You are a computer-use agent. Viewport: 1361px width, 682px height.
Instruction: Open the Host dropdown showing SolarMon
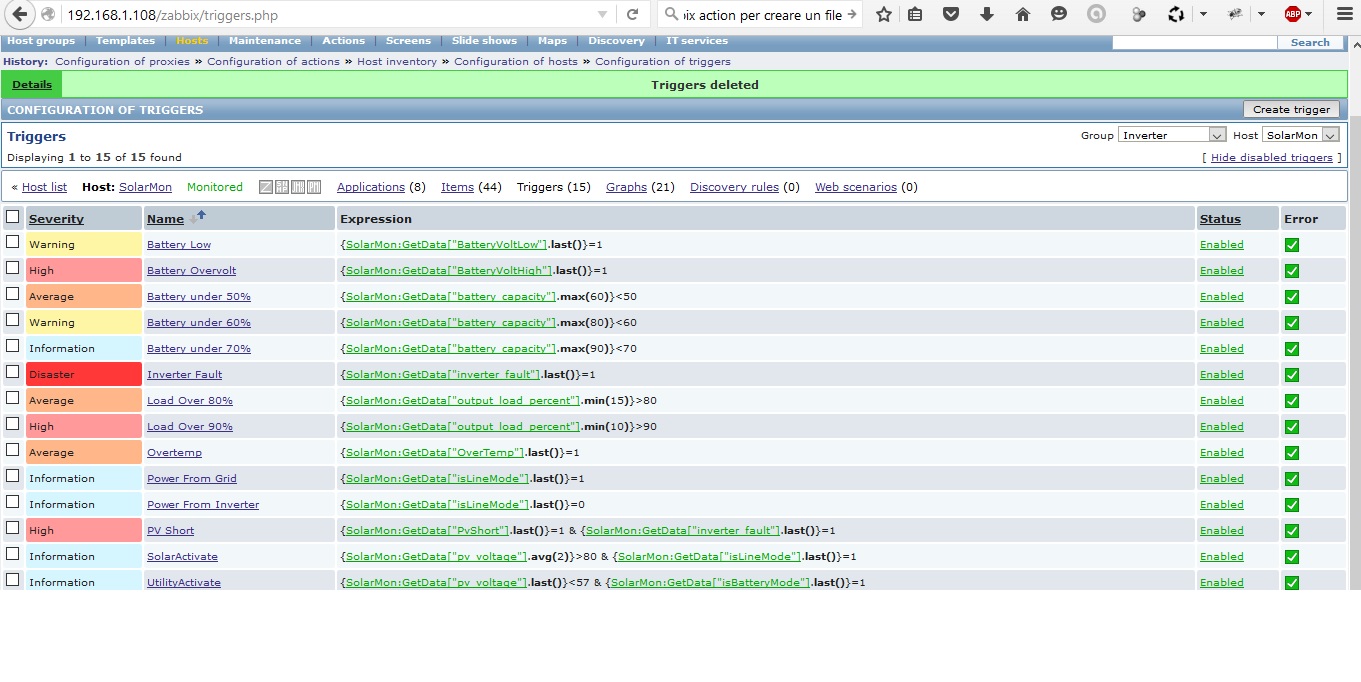click(x=1301, y=135)
